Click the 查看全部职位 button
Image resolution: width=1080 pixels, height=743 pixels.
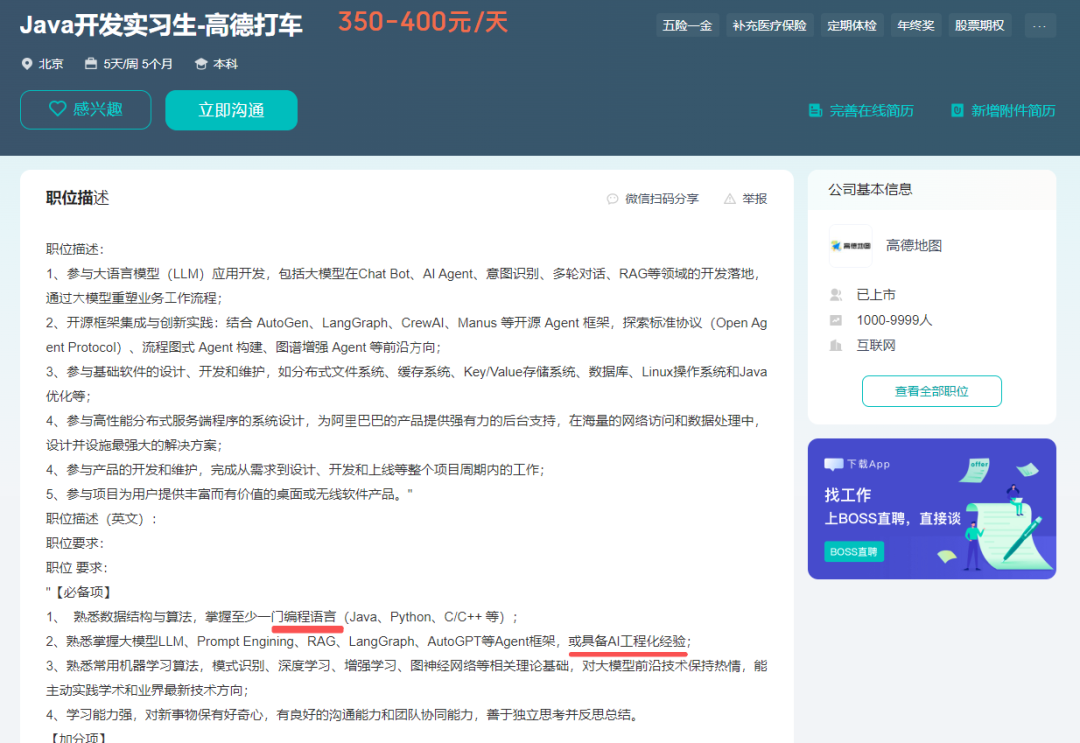click(x=931, y=391)
